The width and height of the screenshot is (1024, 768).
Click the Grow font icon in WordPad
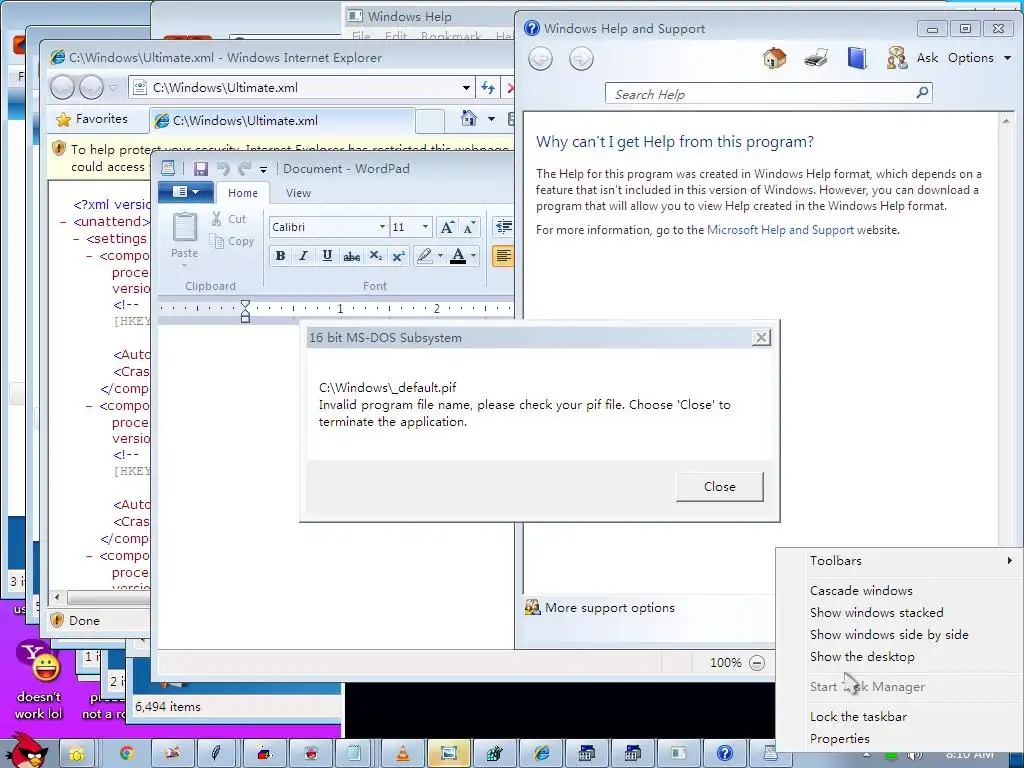click(x=447, y=227)
